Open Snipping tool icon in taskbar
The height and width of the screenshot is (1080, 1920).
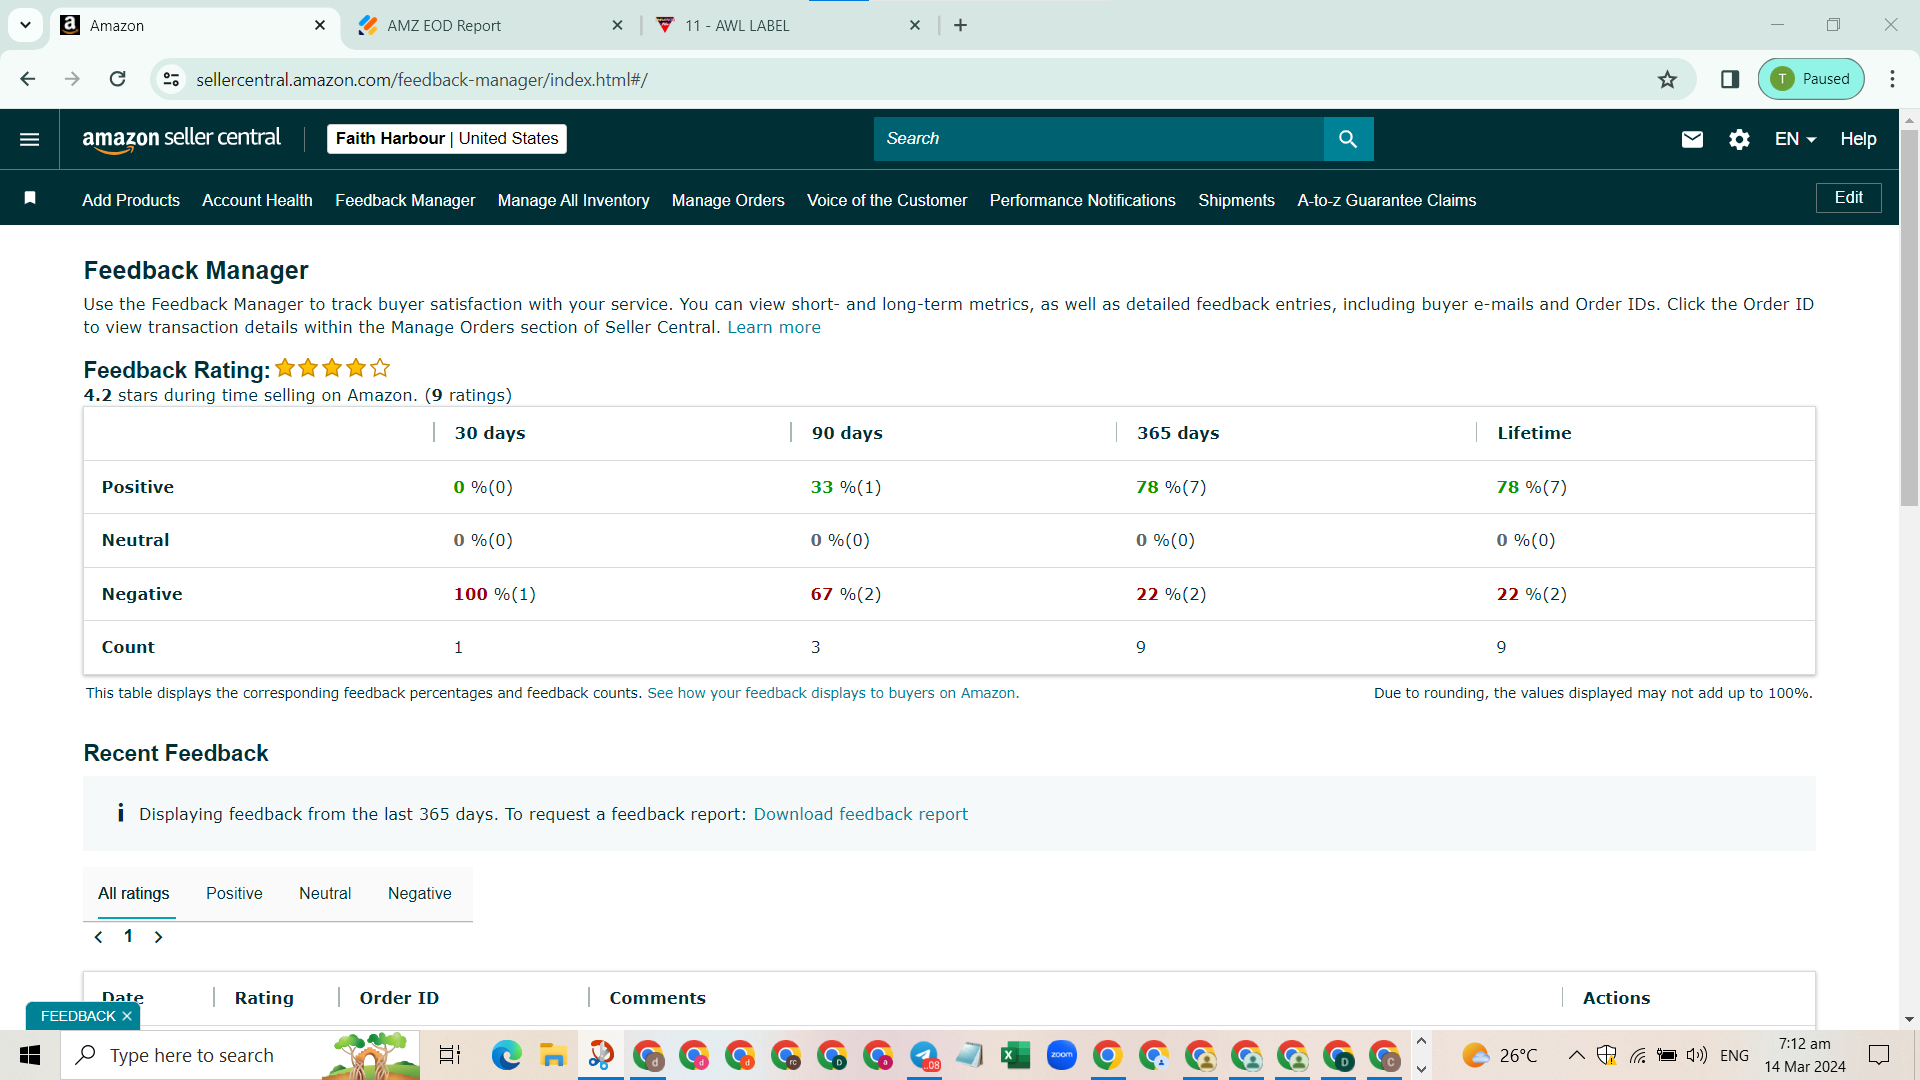click(600, 1055)
